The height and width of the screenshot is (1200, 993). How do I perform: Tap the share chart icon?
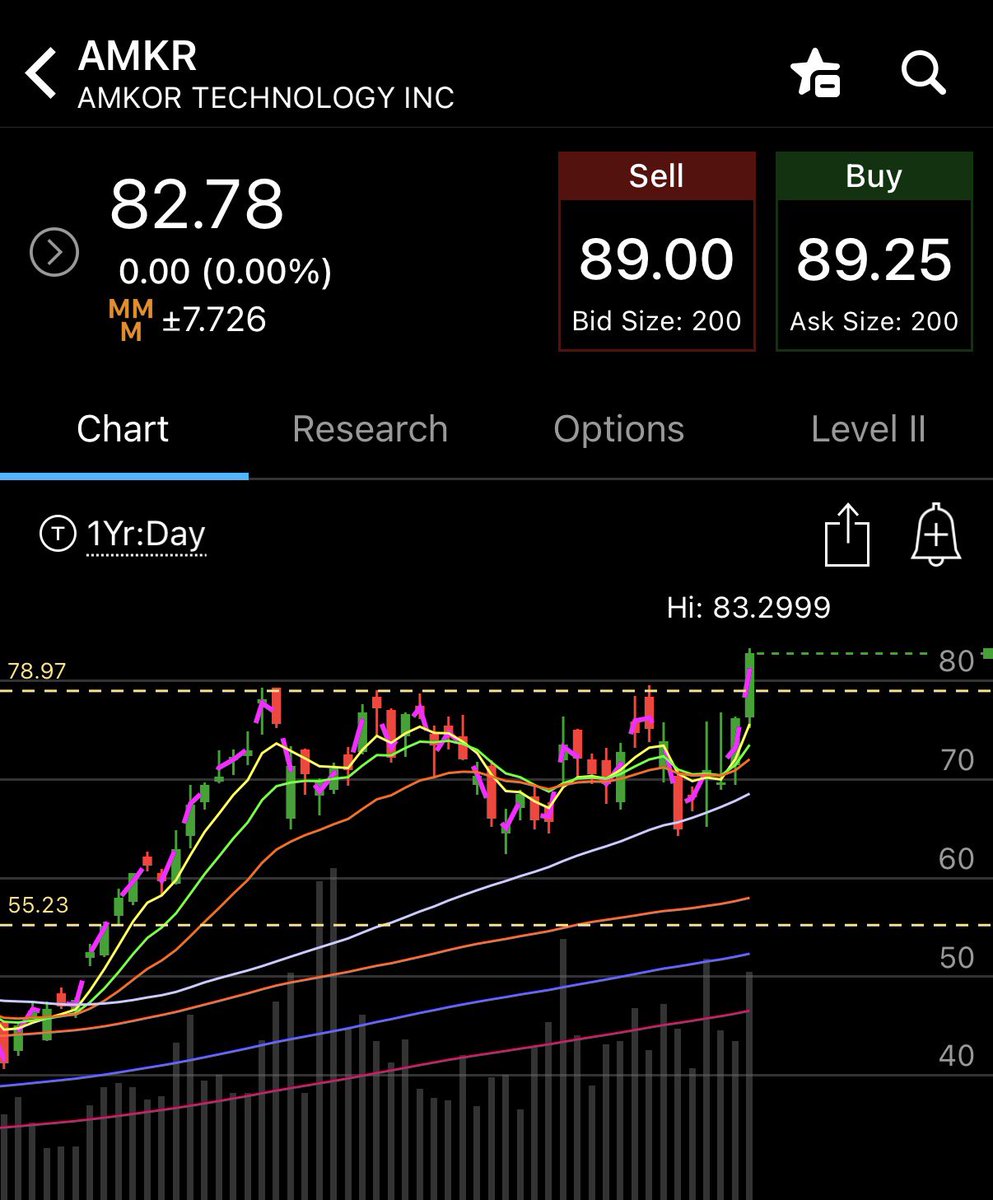[847, 536]
